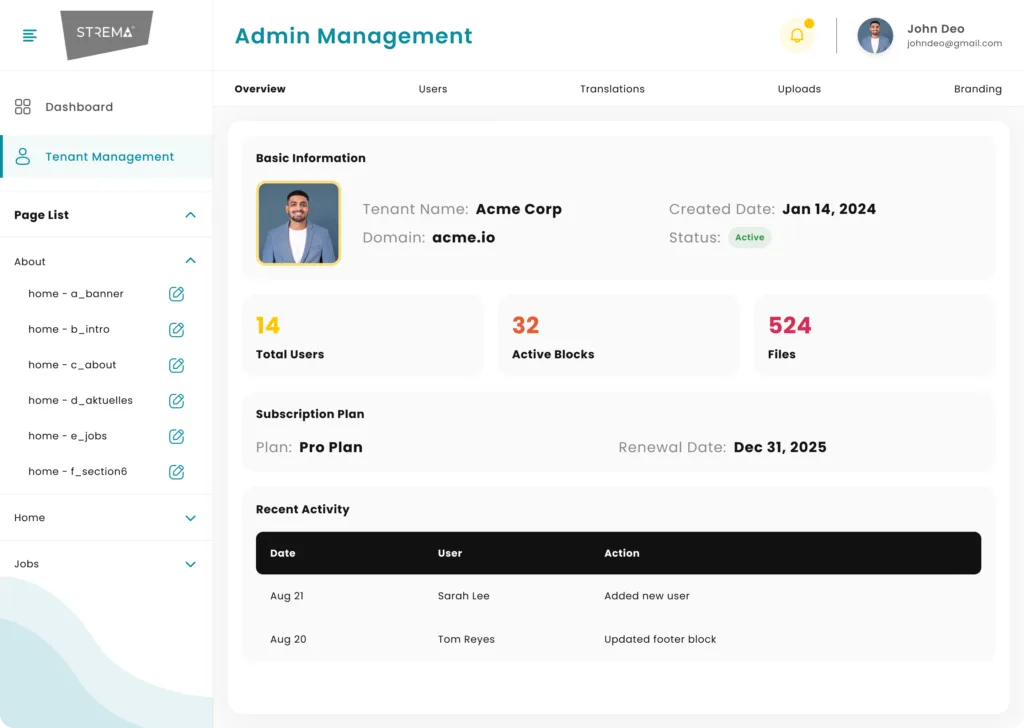This screenshot has width=1024, height=728.
Task: Expand the Jobs group chevron
Action: 190,564
